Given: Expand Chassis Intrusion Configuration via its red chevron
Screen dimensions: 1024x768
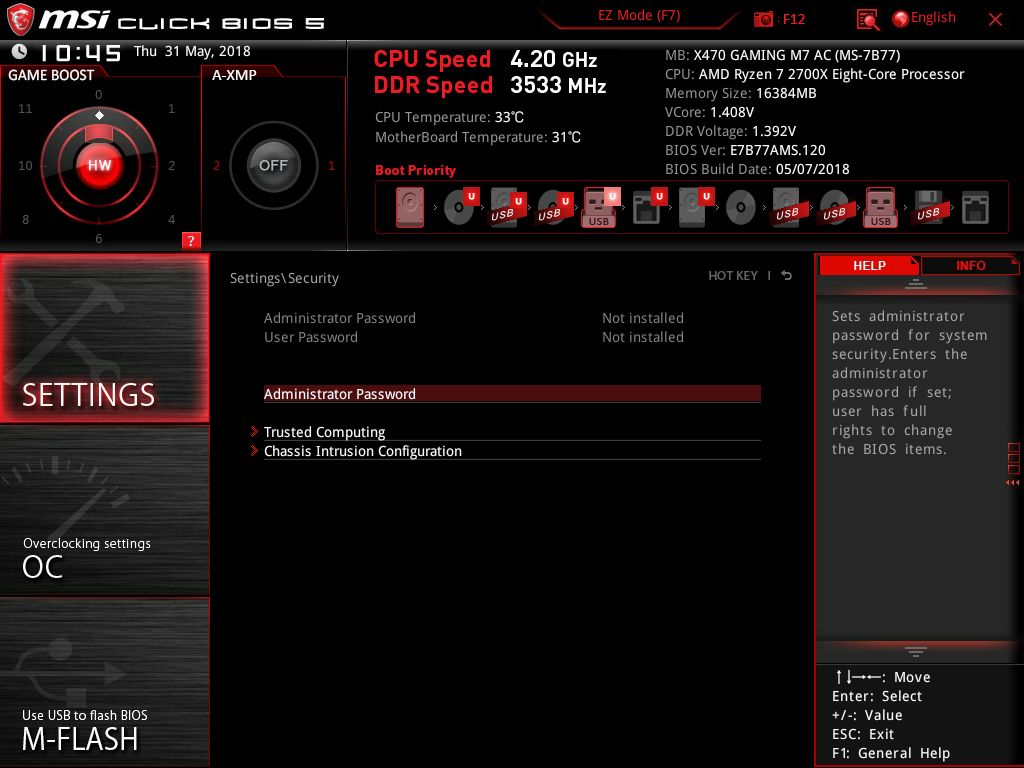Looking at the screenshot, I should 254,451.
